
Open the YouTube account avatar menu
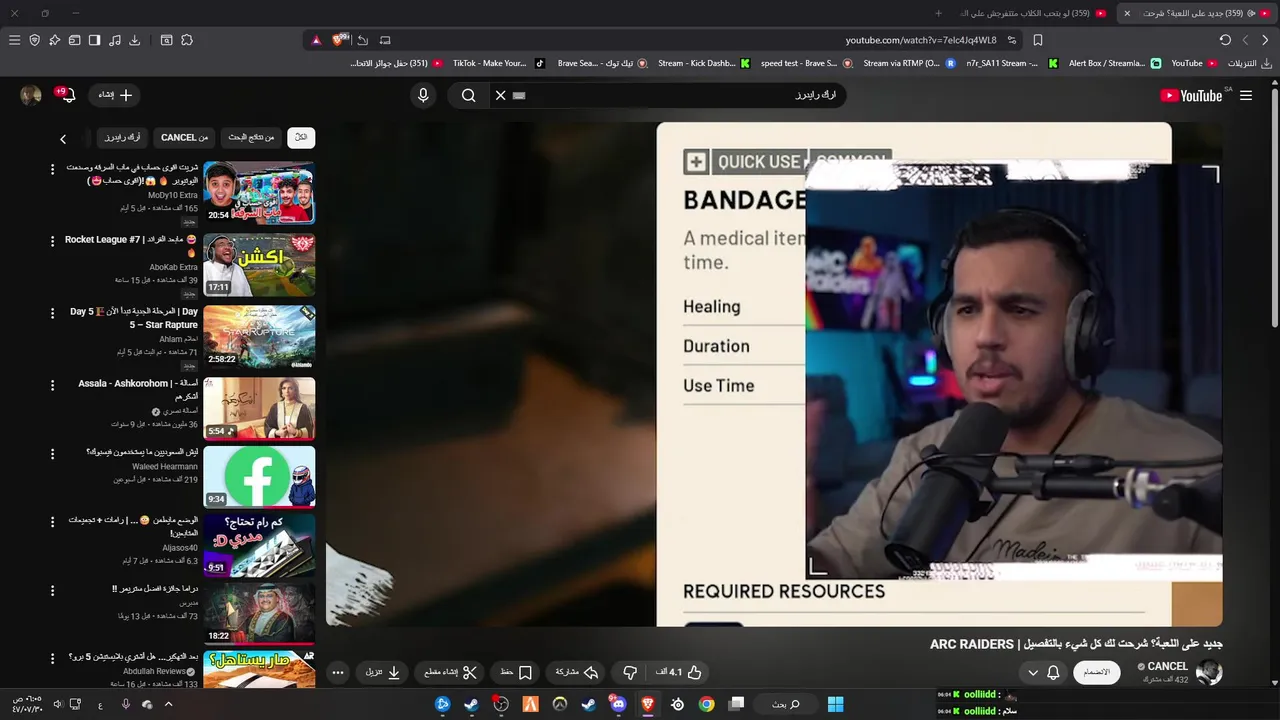click(x=31, y=96)
